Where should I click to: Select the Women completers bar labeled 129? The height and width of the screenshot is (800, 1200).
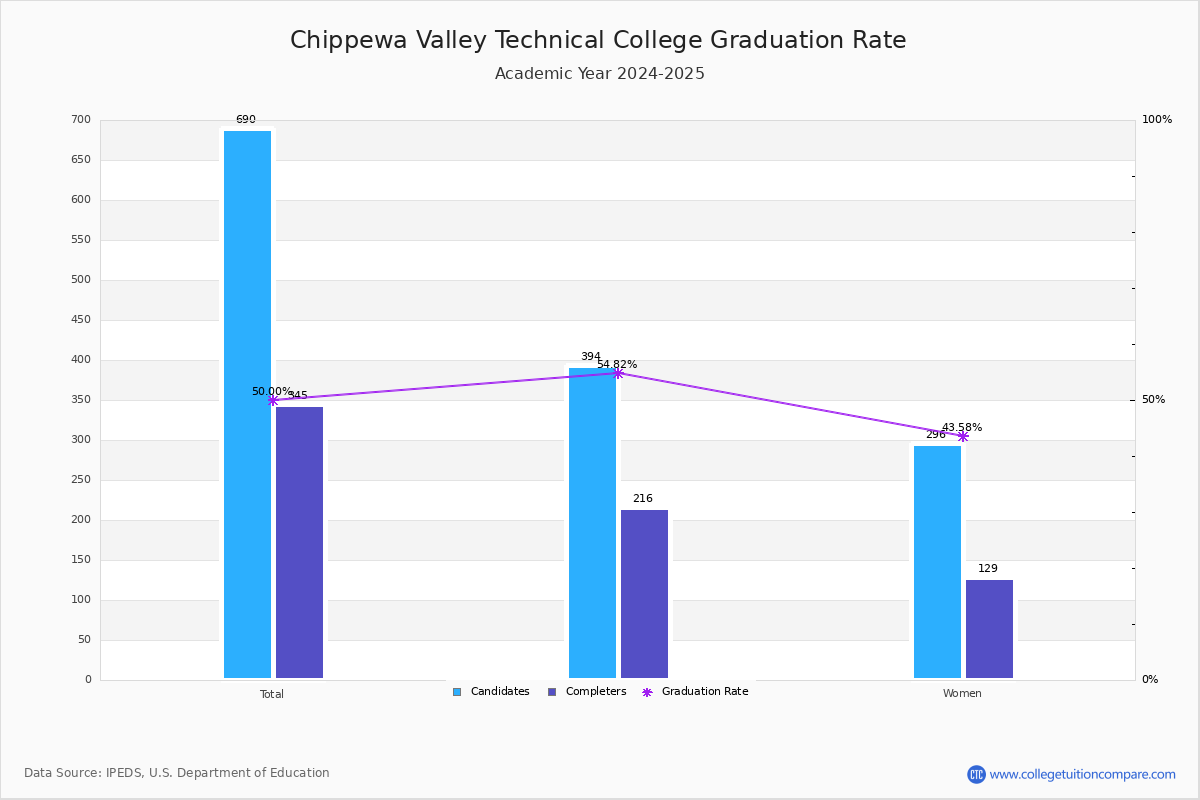tap(989, 629)
